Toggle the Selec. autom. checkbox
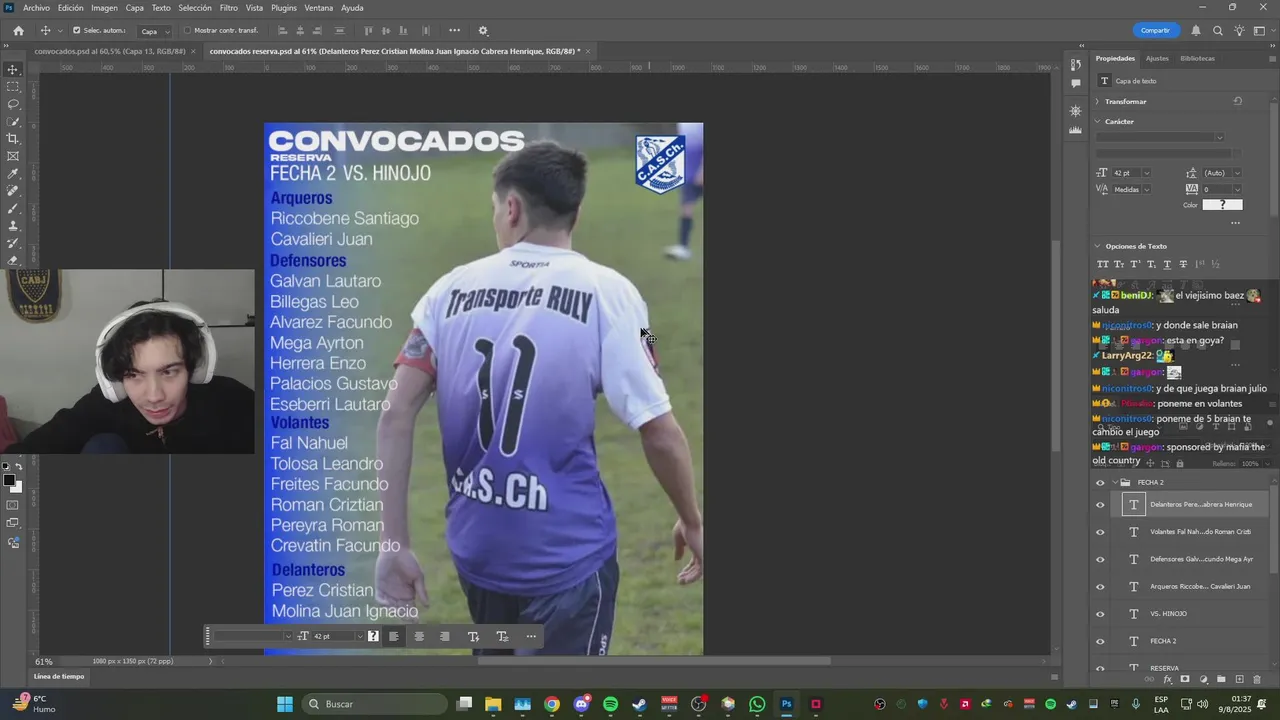The height and width of the screenshot is (720, 1280). (76, 30)
